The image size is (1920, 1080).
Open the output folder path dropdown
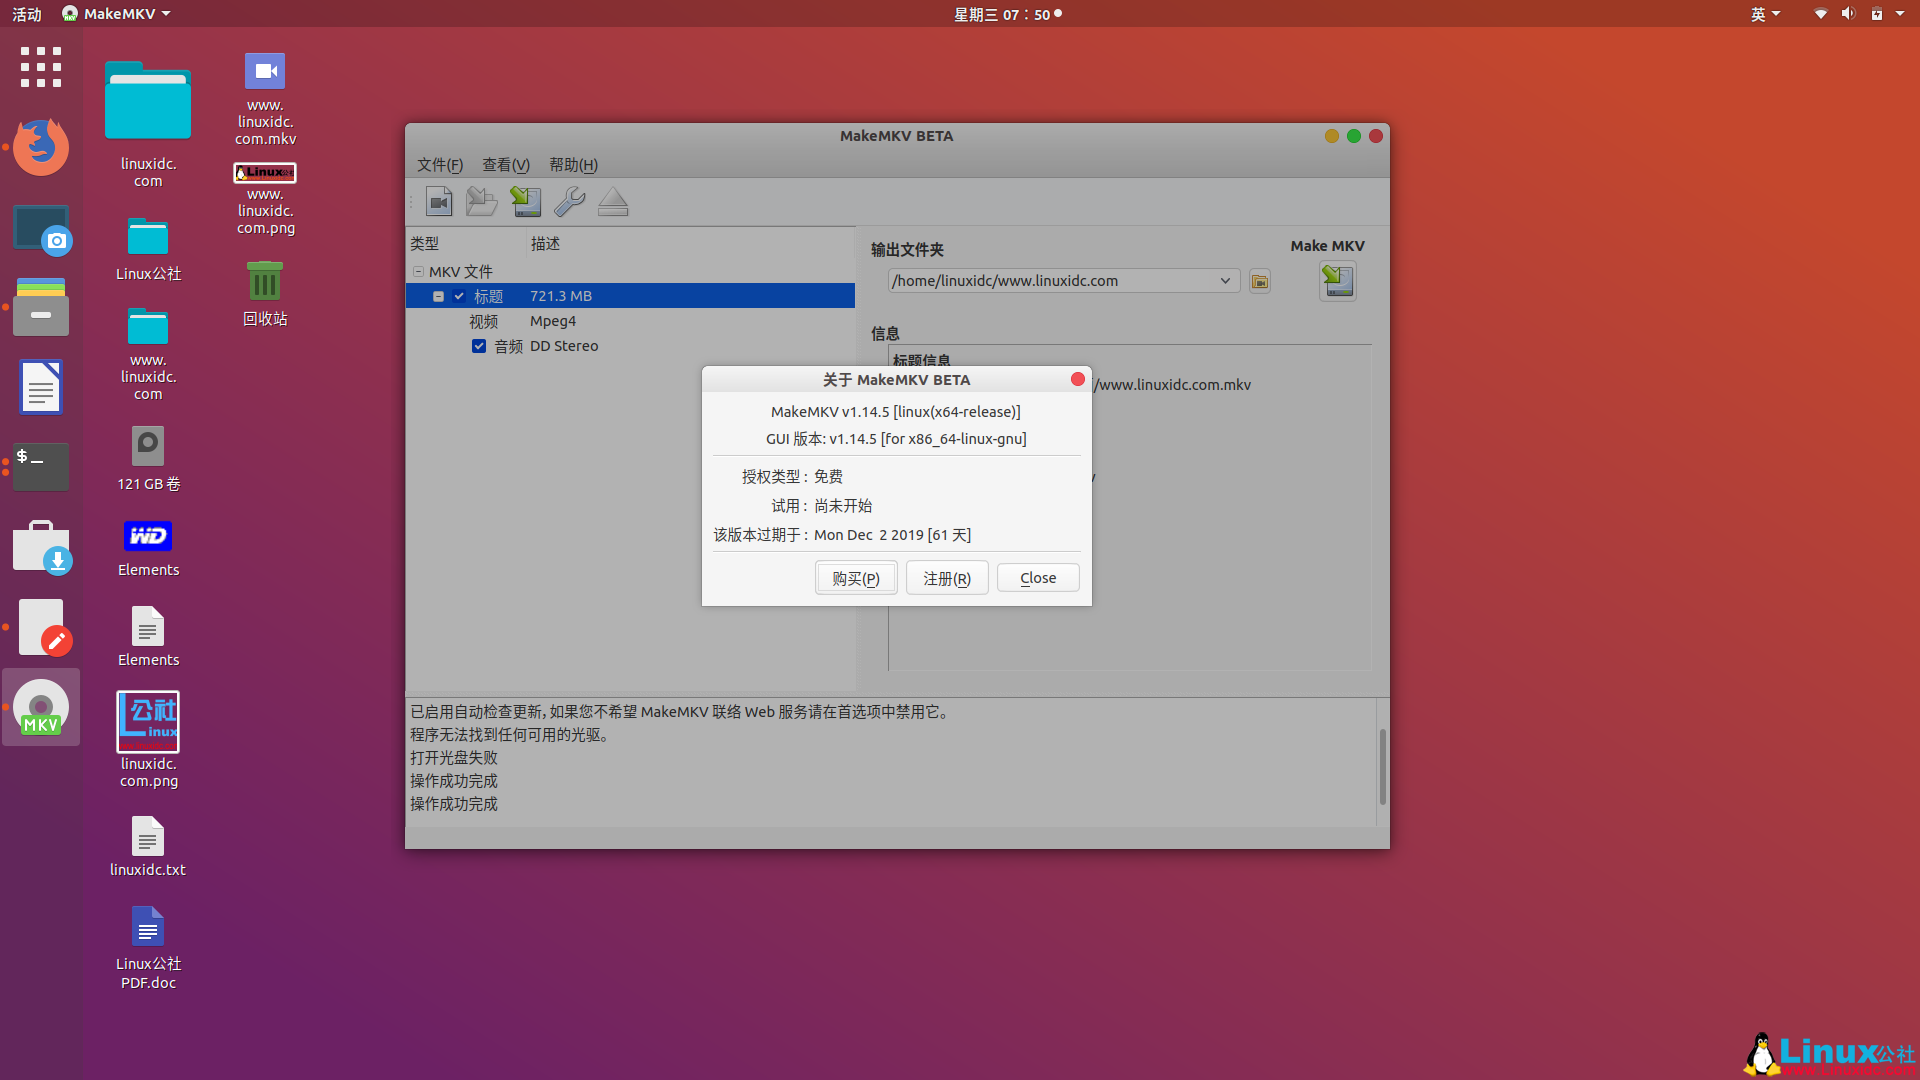(x=1225, y=281)
